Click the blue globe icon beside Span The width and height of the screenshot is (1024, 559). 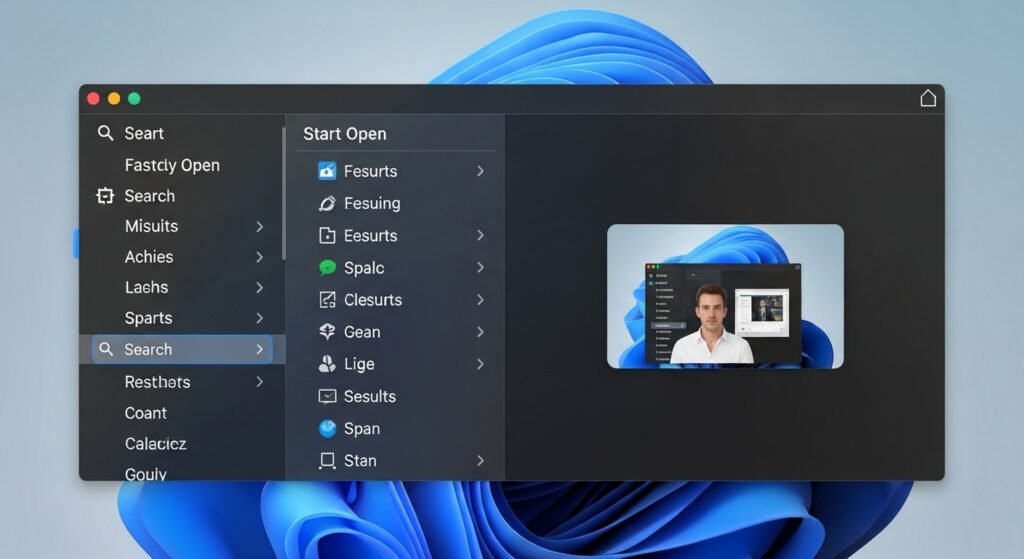point(327,428)
